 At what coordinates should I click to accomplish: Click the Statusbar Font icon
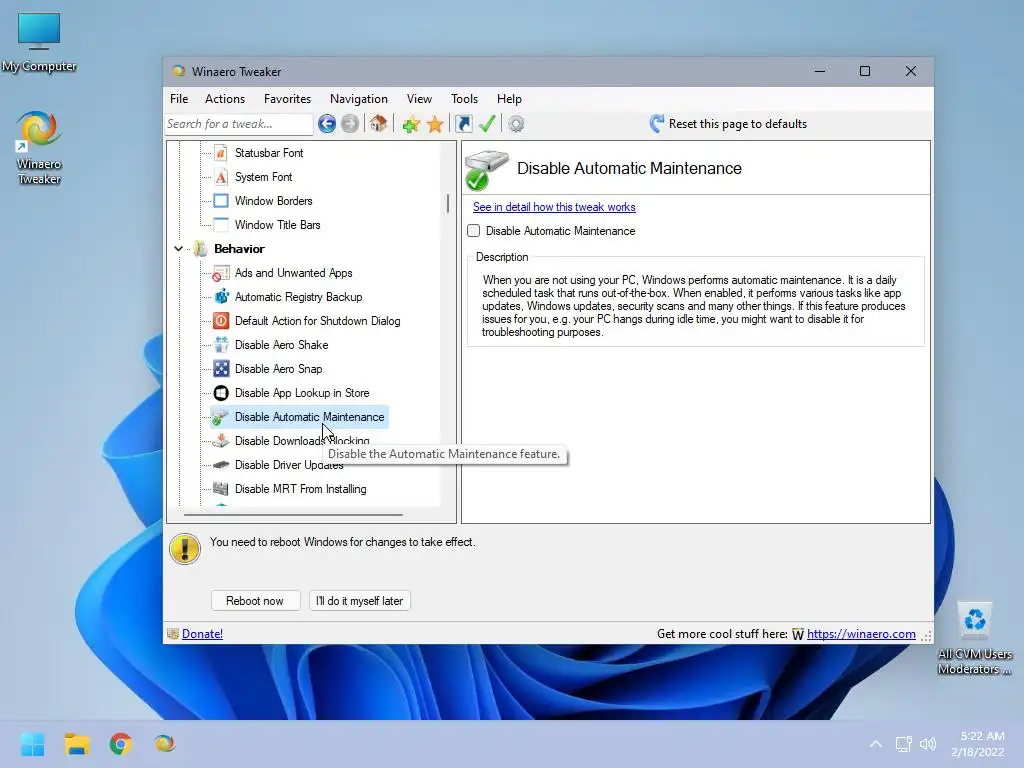pos(221,153)
